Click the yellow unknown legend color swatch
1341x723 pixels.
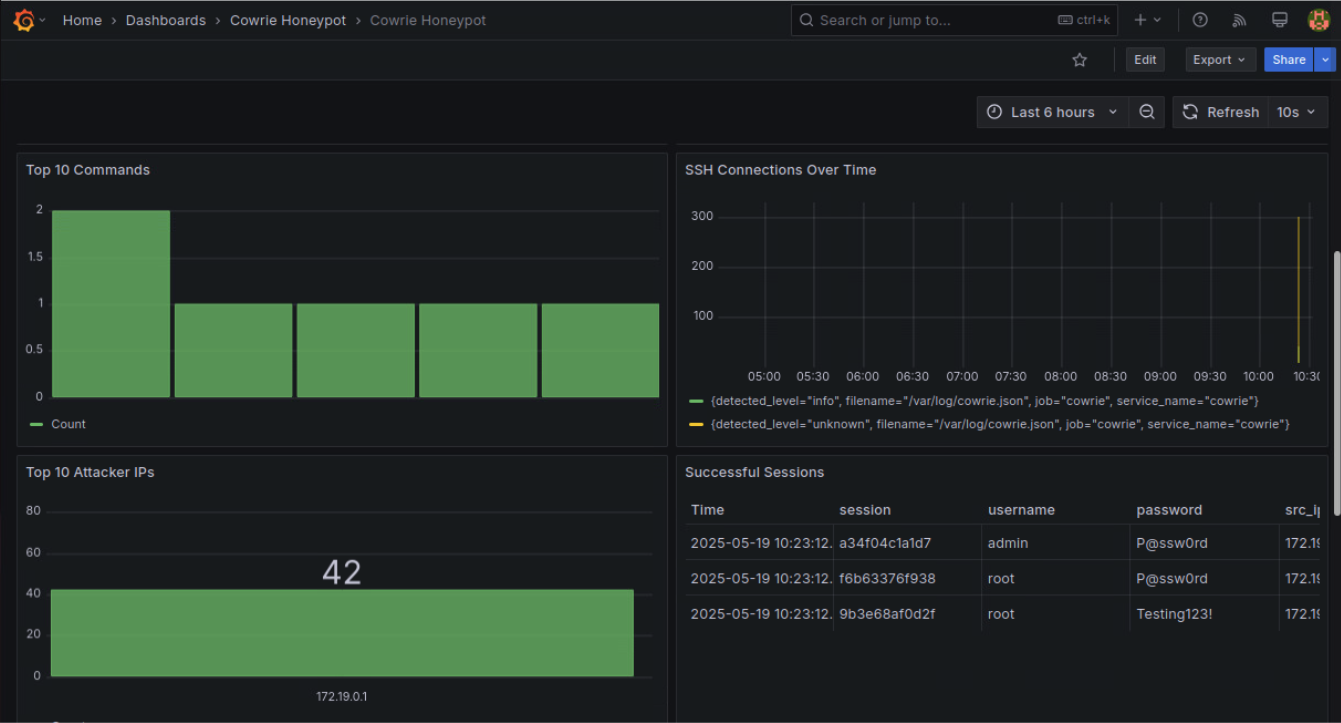click(x=697, y=424)
